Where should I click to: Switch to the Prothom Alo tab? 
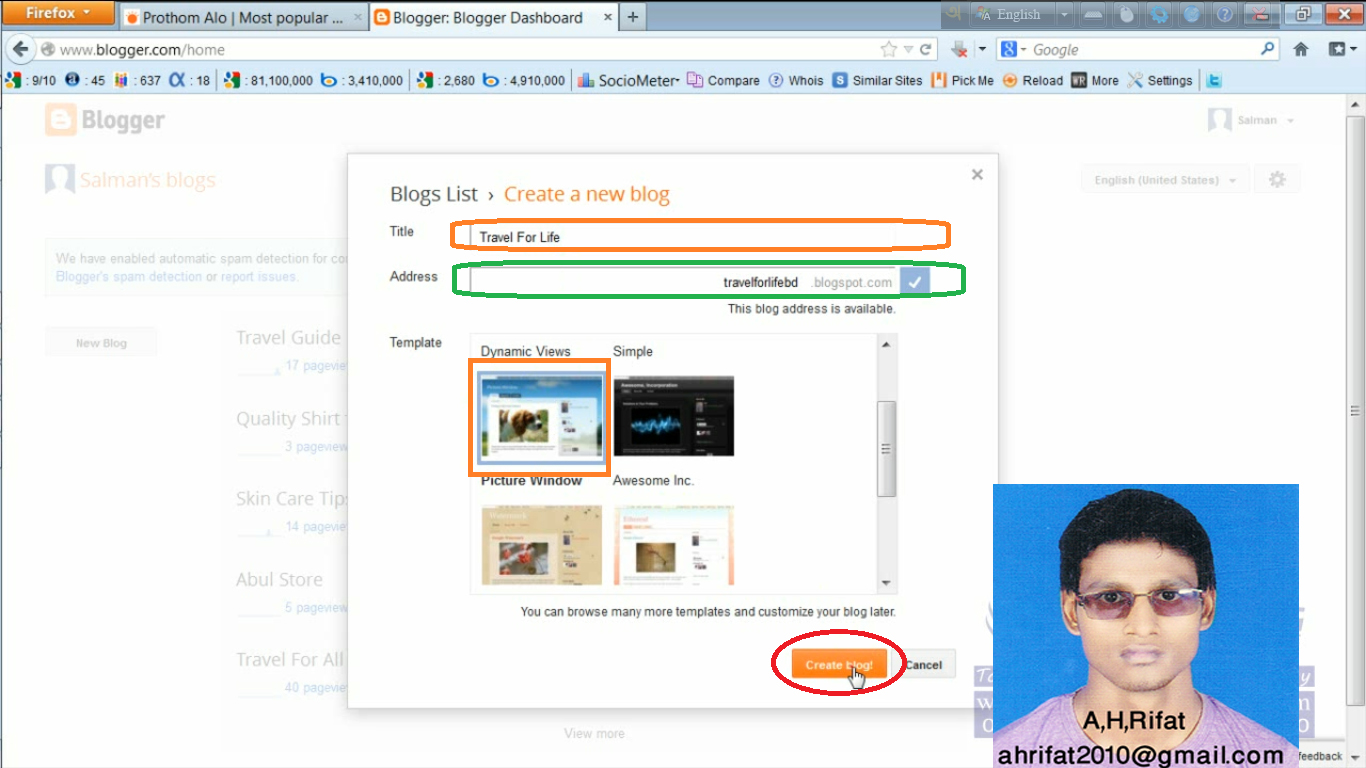click(x=243, y=17)
